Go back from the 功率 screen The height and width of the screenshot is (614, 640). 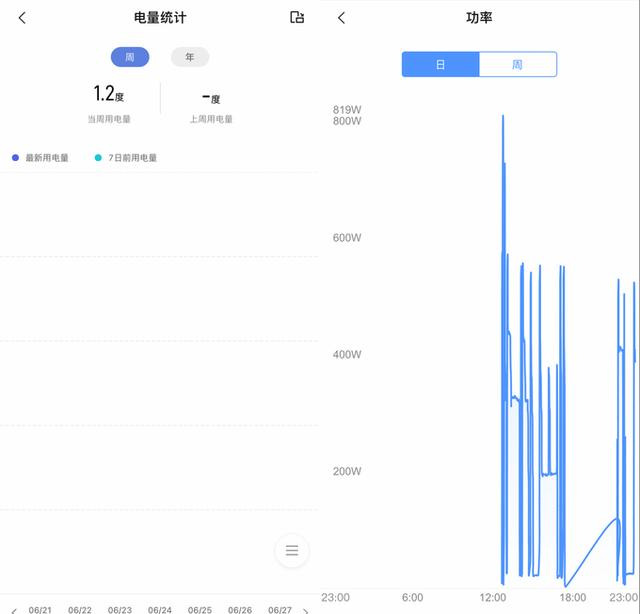(x=342, y=18)
